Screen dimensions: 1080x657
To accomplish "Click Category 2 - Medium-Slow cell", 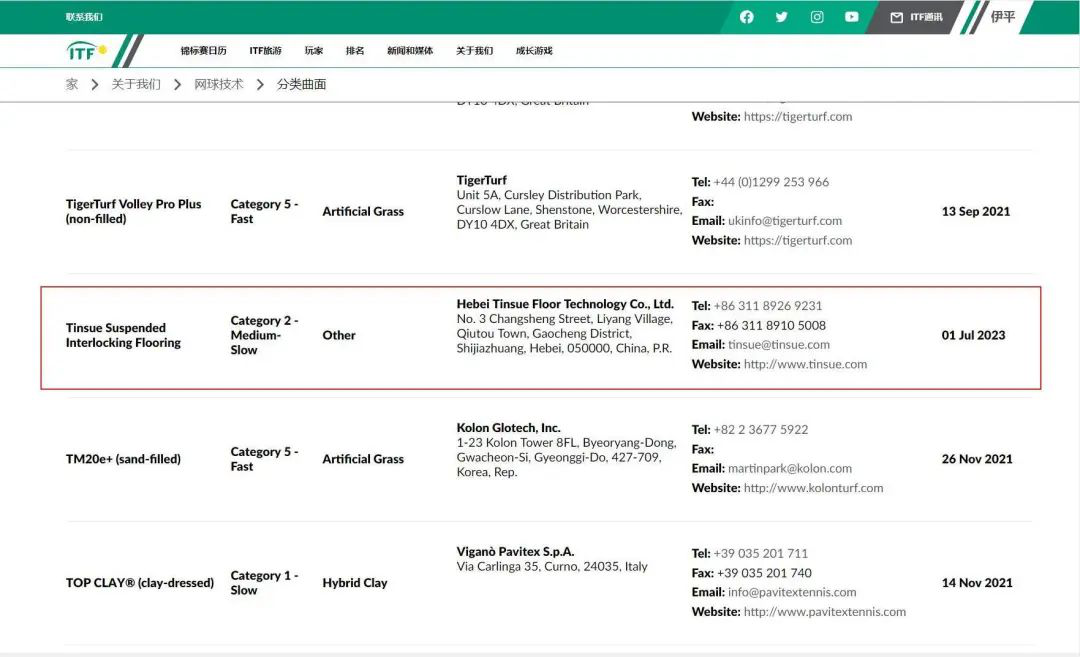I will click(x=264, y=335).
